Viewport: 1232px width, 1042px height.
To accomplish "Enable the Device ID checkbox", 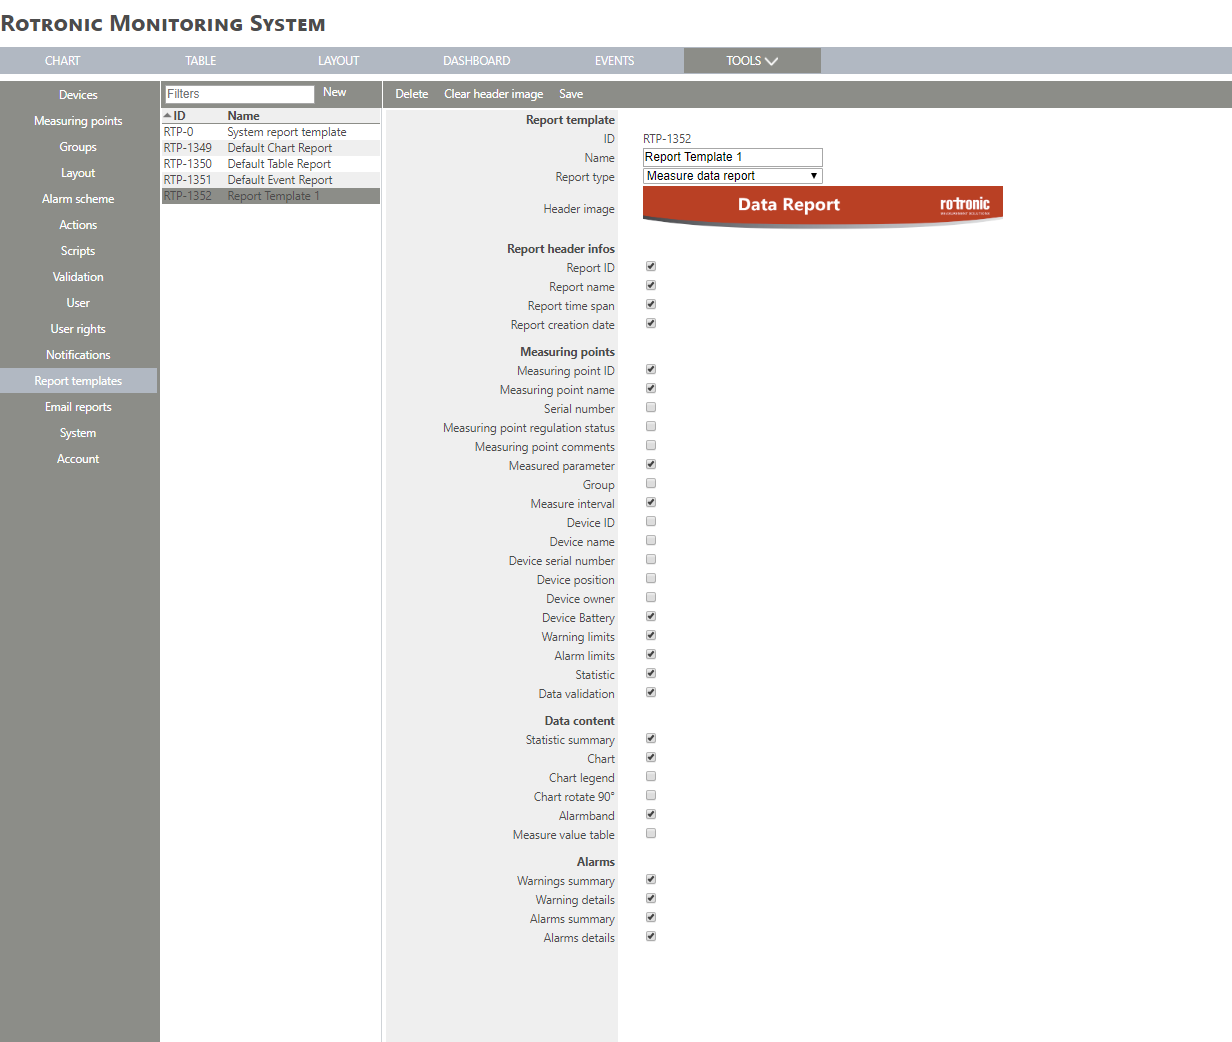I will coord(651,521).
